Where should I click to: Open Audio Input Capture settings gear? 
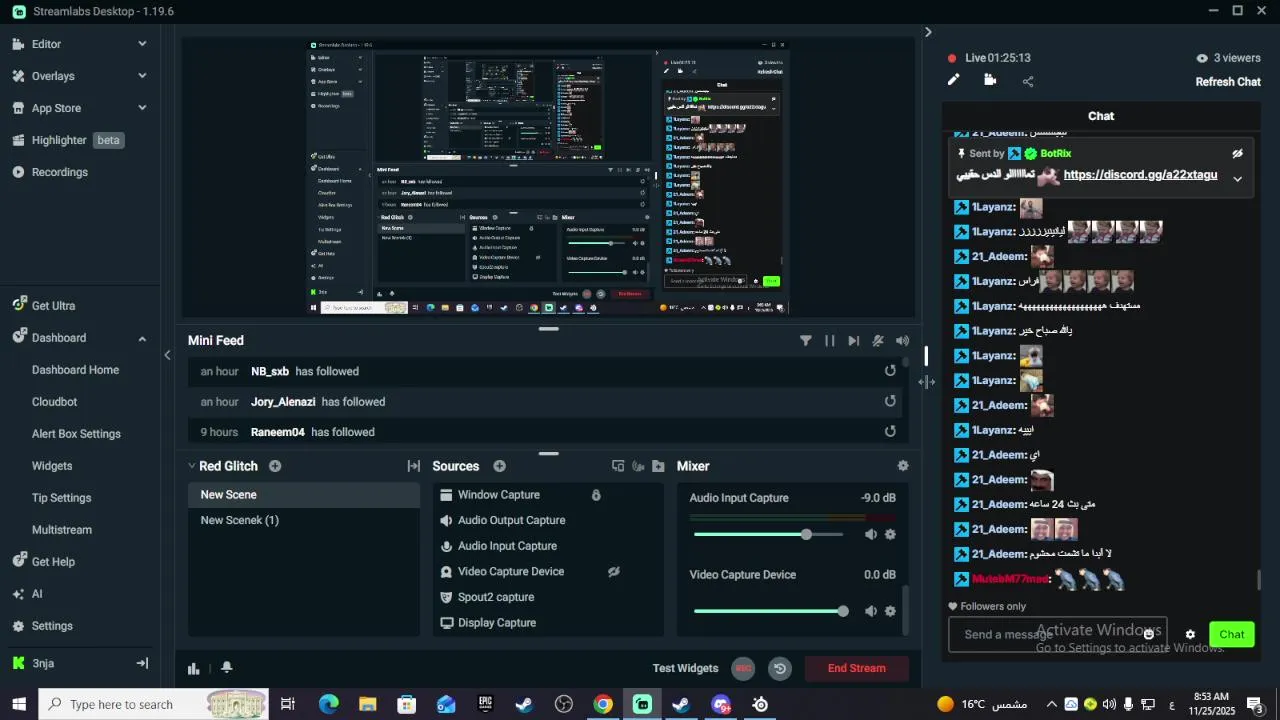(890, 535)
